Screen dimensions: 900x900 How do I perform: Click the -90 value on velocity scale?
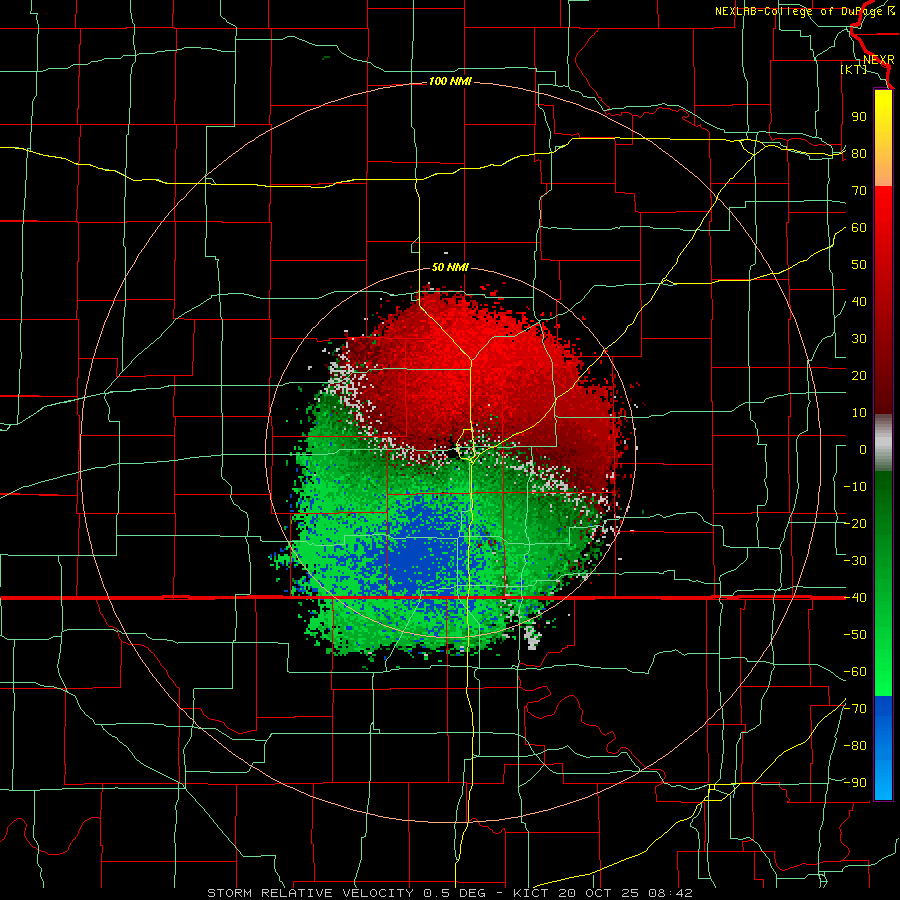855,783
